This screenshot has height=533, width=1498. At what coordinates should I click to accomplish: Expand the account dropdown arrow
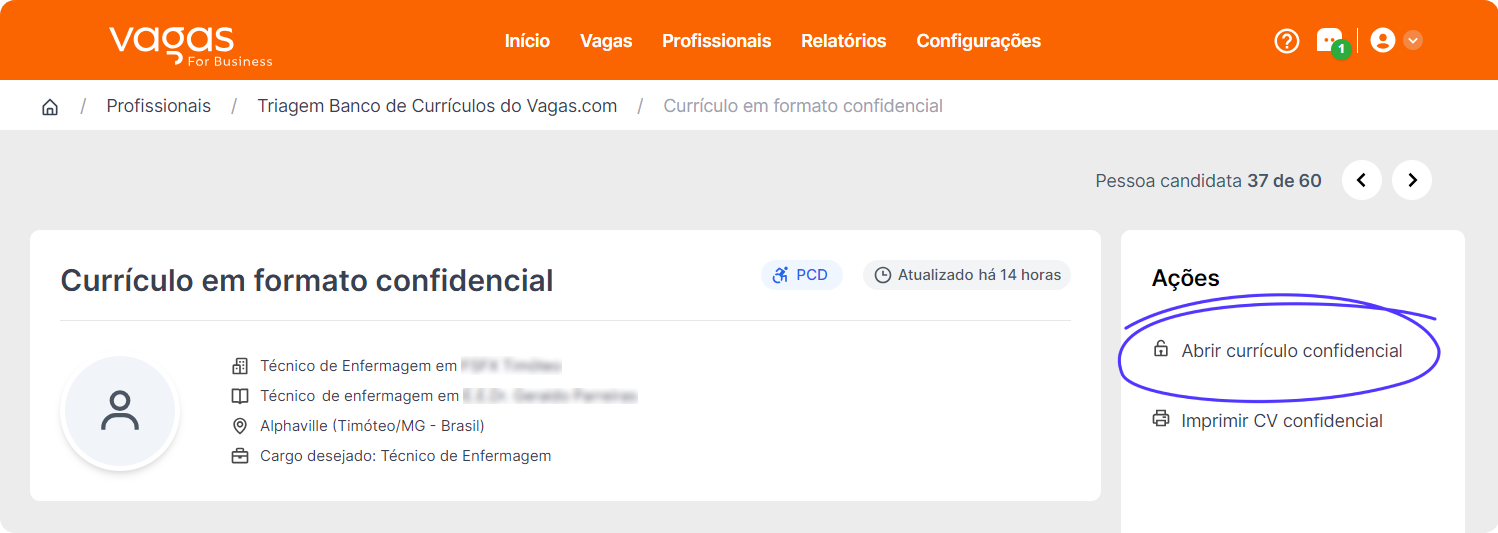[1413, 41]
